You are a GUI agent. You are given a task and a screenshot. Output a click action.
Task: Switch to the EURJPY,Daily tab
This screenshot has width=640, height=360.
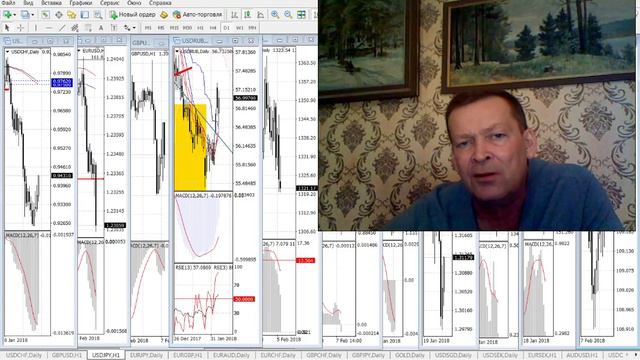[x=146, y=355]
